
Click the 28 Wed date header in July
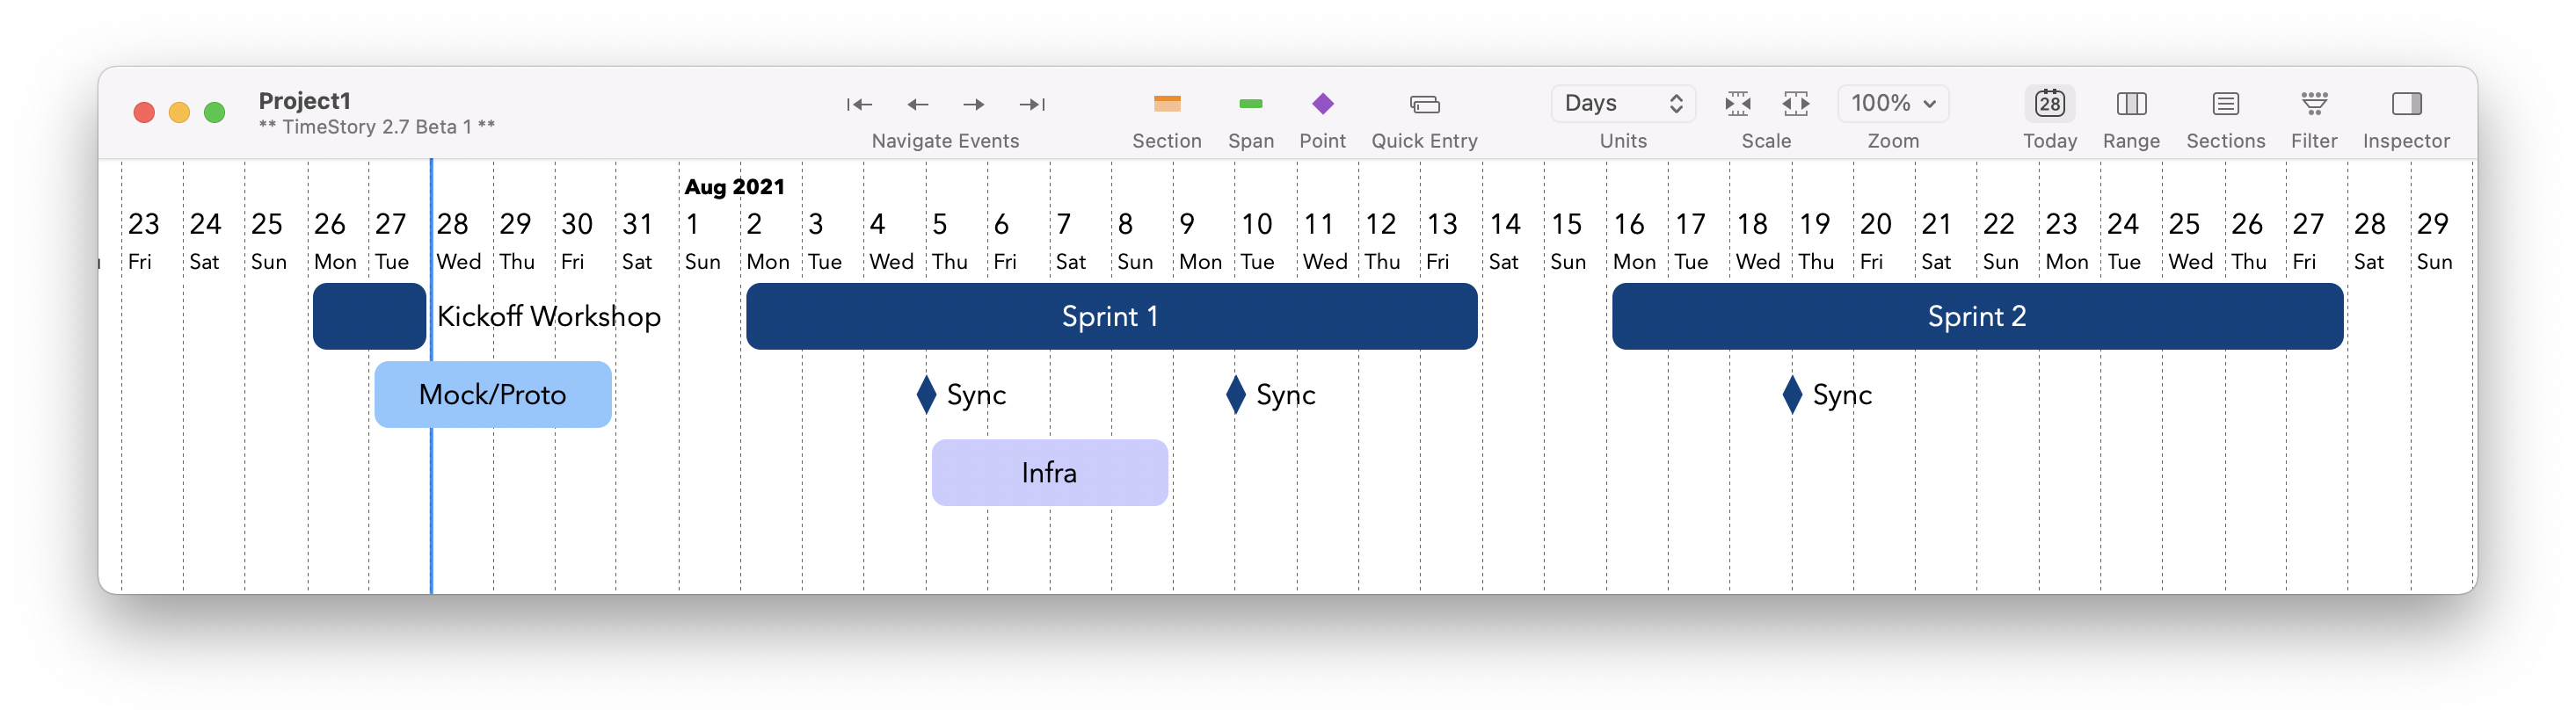point(457,241)
